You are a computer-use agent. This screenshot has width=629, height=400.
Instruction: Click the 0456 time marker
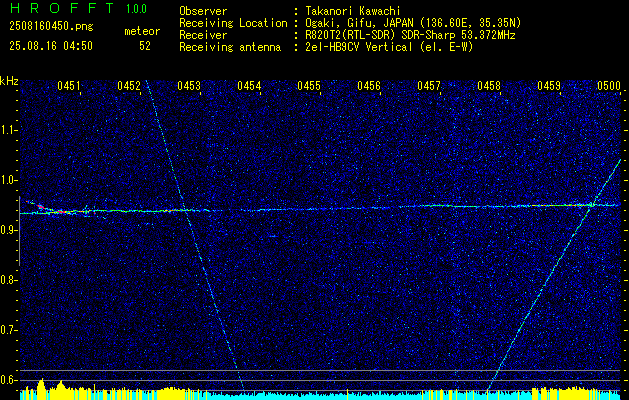pyautogui.click(x=369, y=85)
